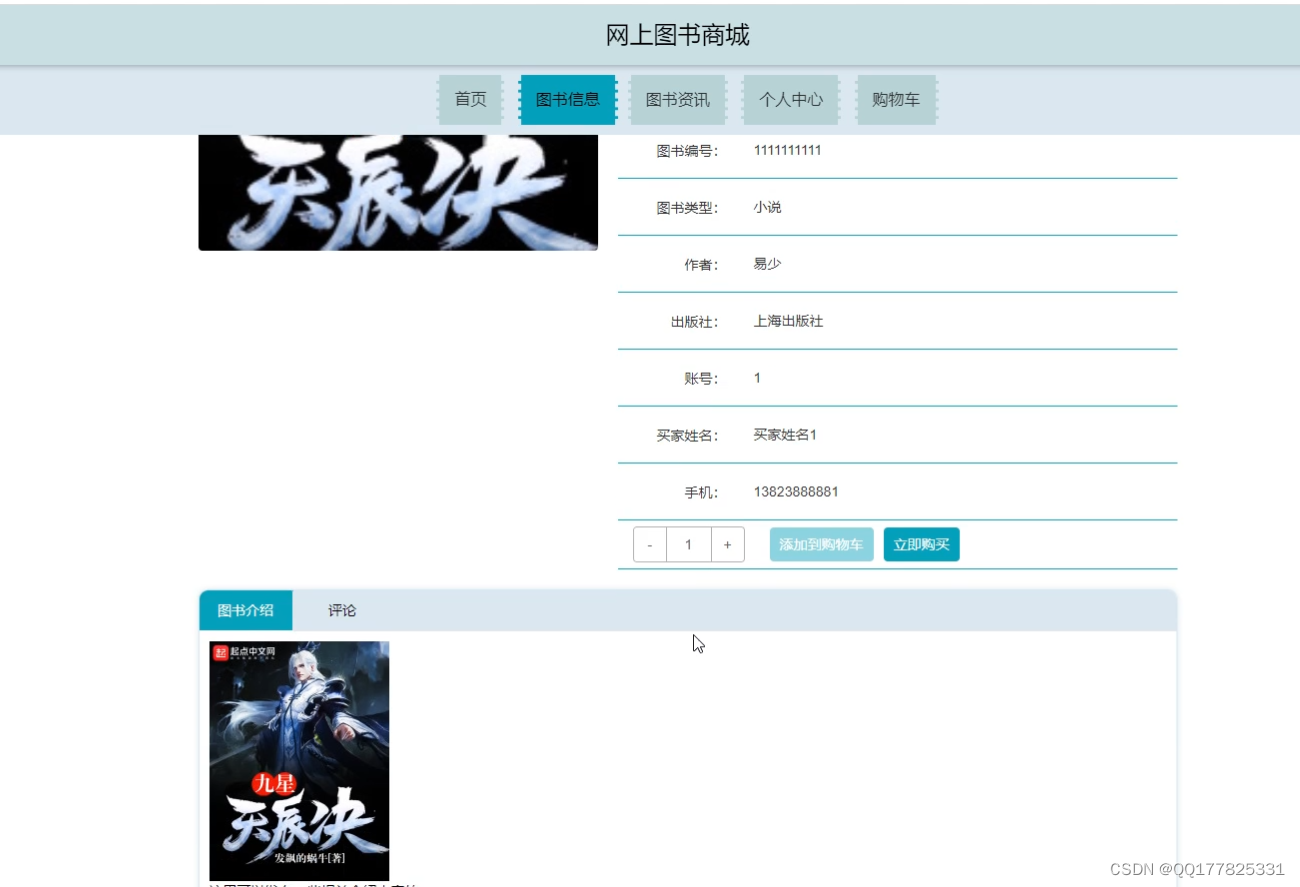Click the 天辰决 book cover banner image

pos(398,192)
